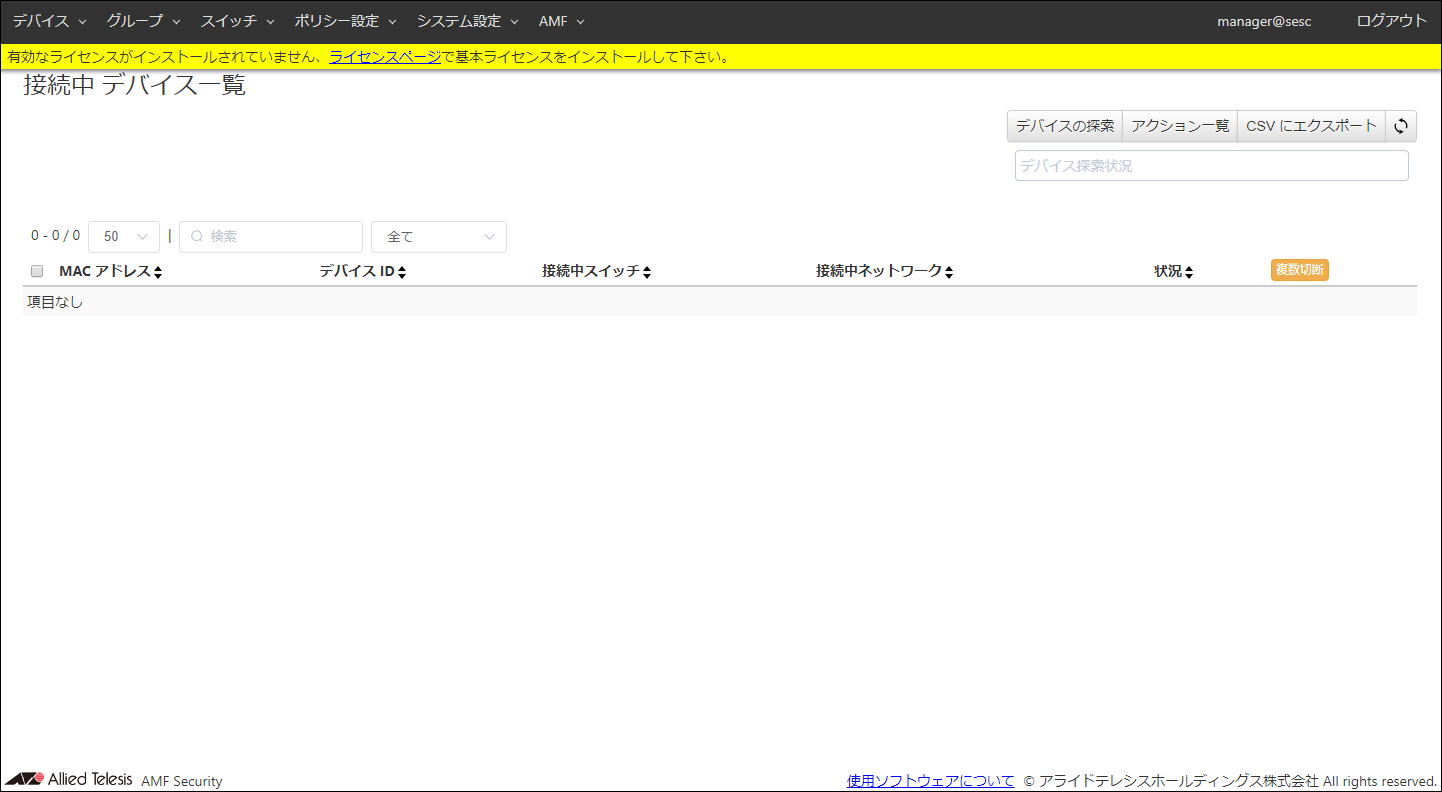1442x792 pixels.
Task: Open the 50 rows-per-page dropdown
Action: point(124,237)
